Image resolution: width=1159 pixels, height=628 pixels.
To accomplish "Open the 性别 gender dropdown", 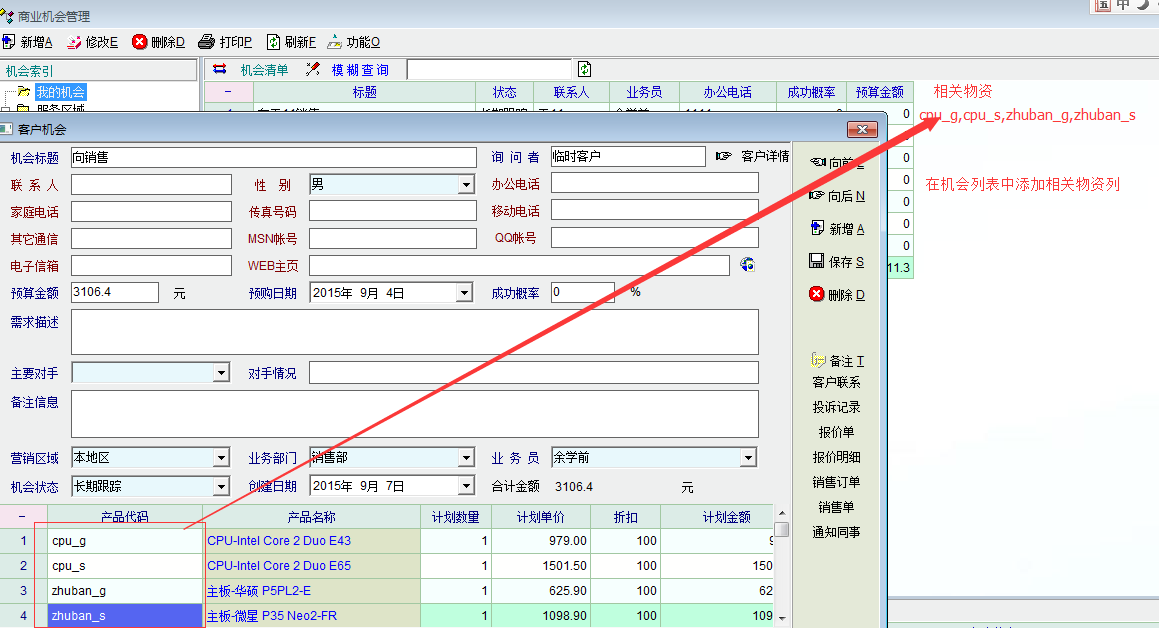I will (x=465, y=185).
